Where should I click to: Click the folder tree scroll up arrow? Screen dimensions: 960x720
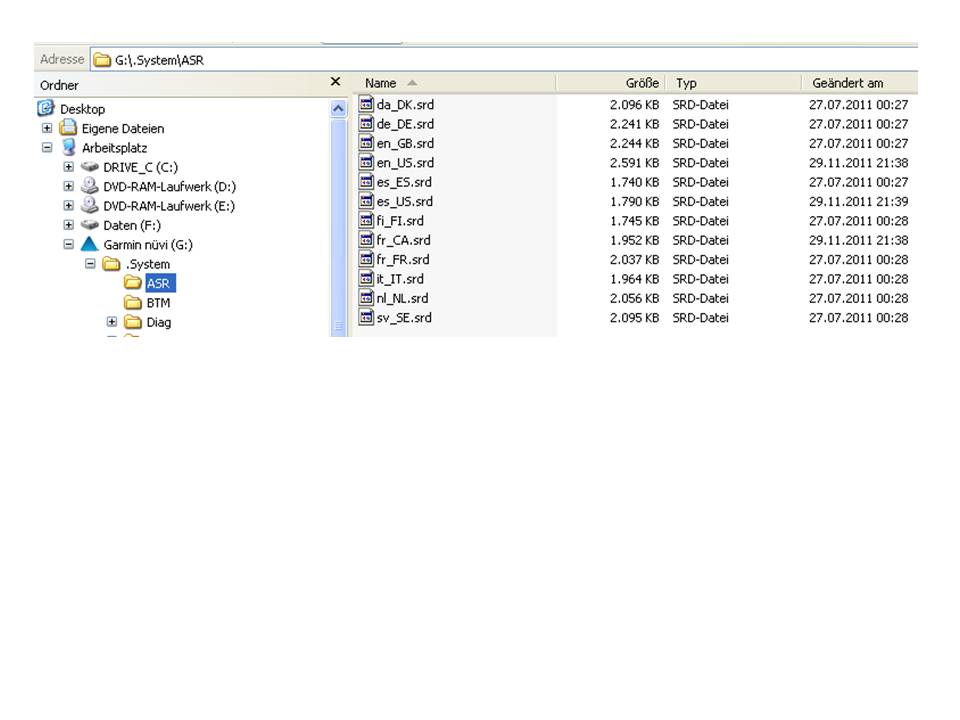(x=338, y=109)
